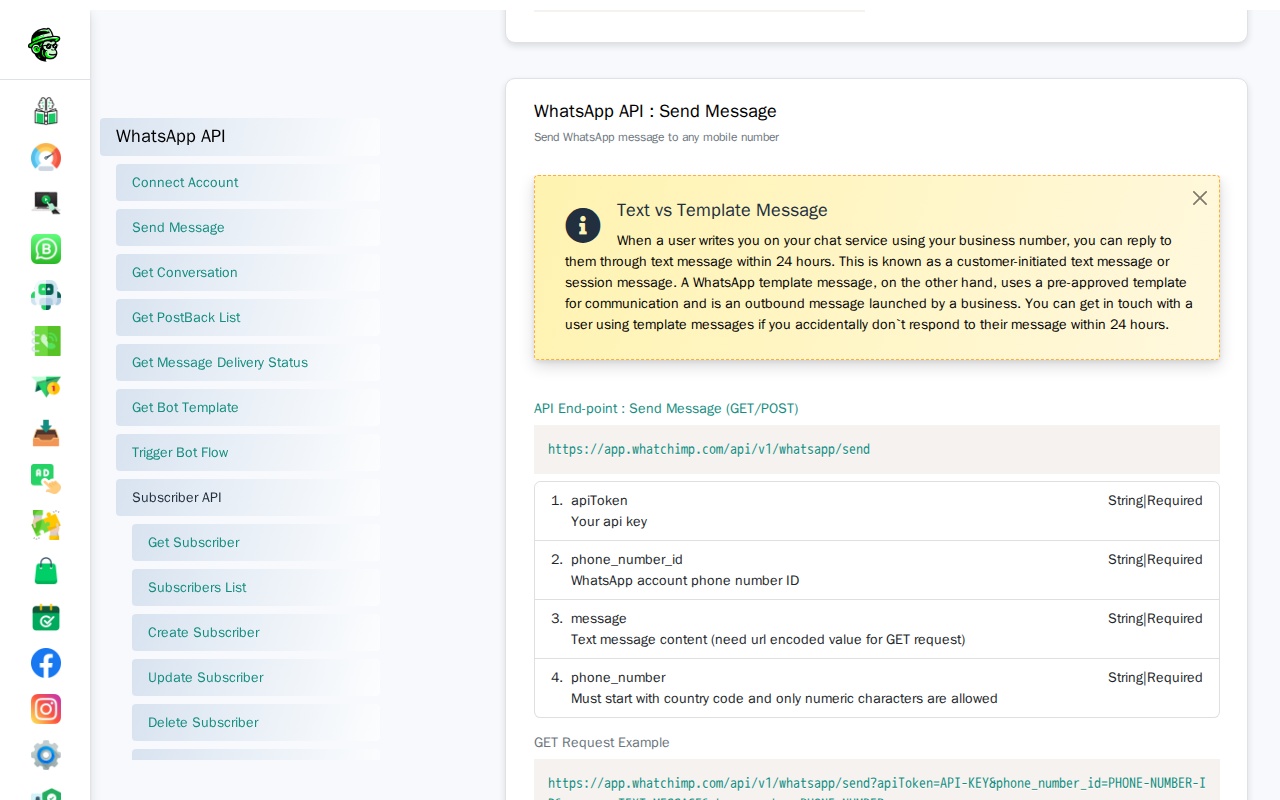Click the WhatChimp monkey logo
Screen dimensions: 1280x800
[45, 44]
